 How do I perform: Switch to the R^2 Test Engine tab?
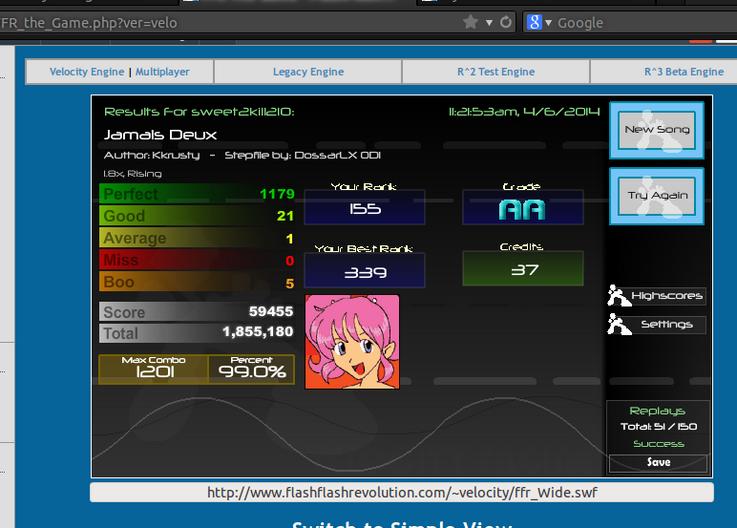496,72
